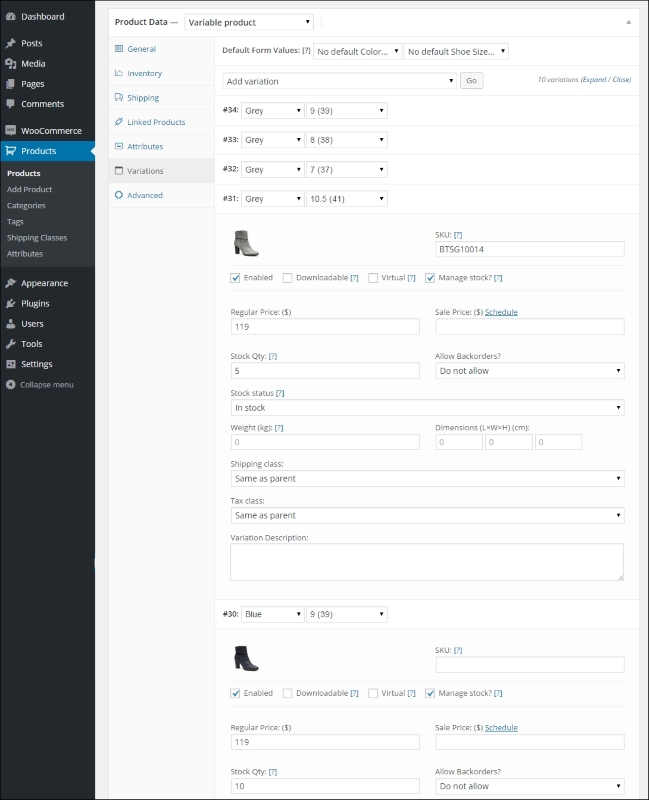Click Schedule link for variation #30 sale price
The image size is (649, 800).
[501, 727]
